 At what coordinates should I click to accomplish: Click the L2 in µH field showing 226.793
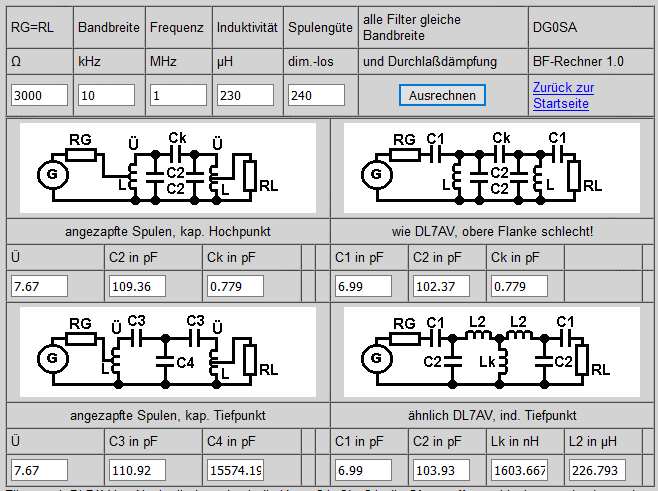pyautogui.click(x=598, y=470)
